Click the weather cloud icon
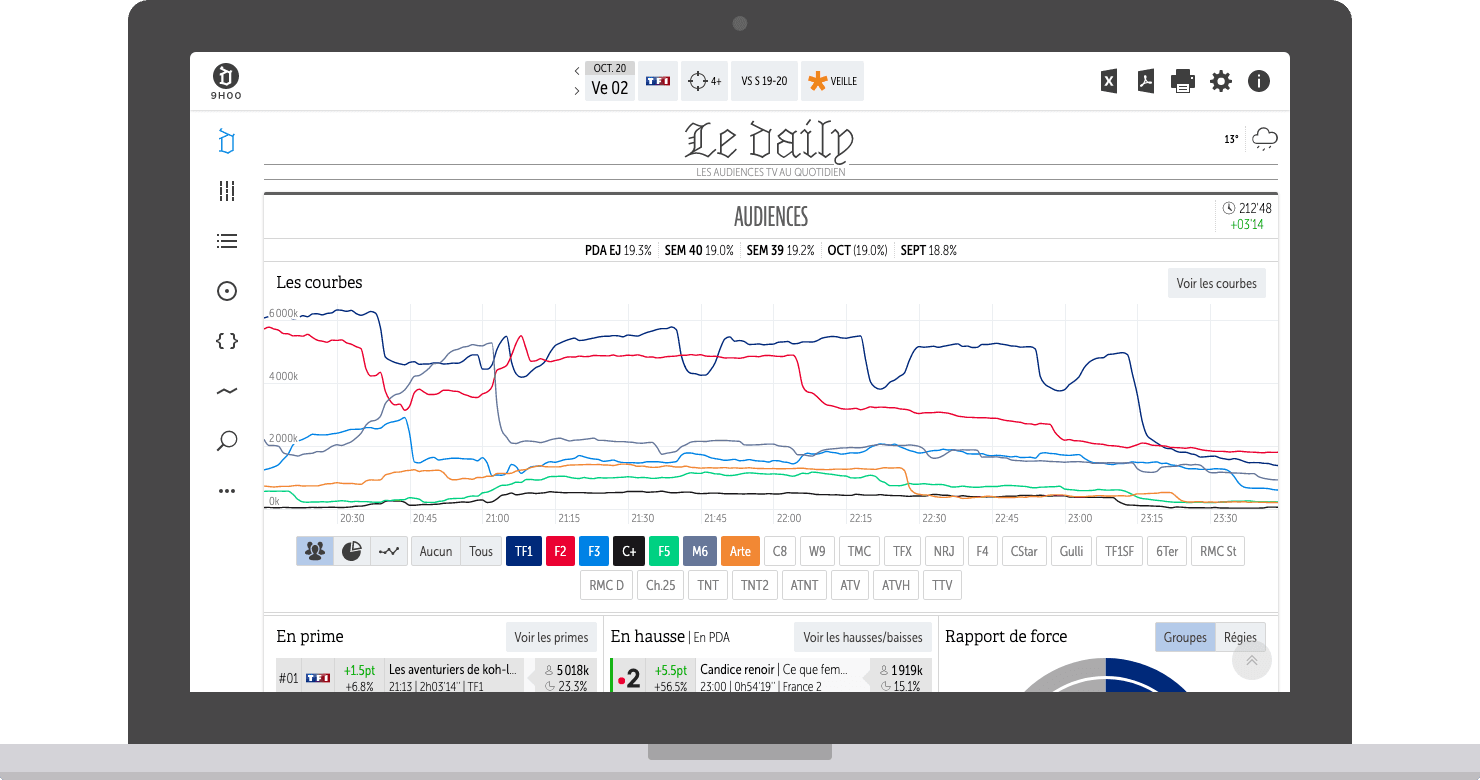 (1265, 139)
